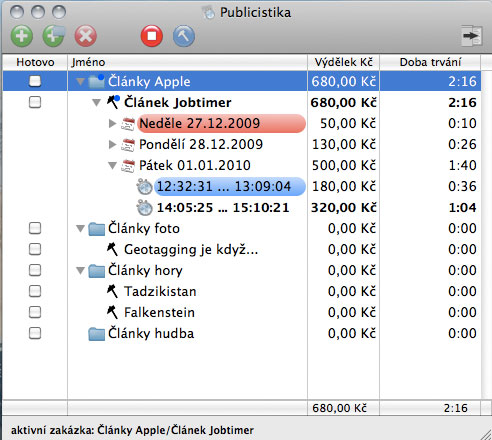Sort by the Jméno column header
The height and width of the screenshot is (440, 492).
(x=187, y=62)
